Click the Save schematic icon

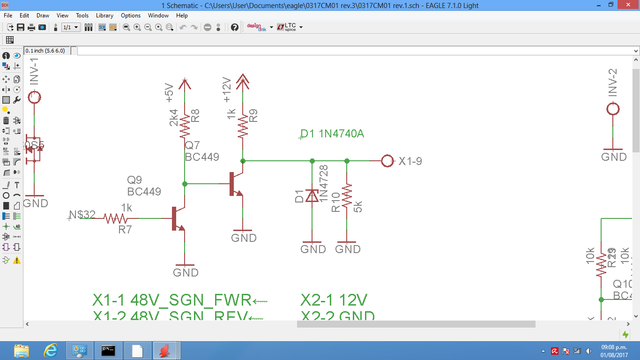point(20,27)
